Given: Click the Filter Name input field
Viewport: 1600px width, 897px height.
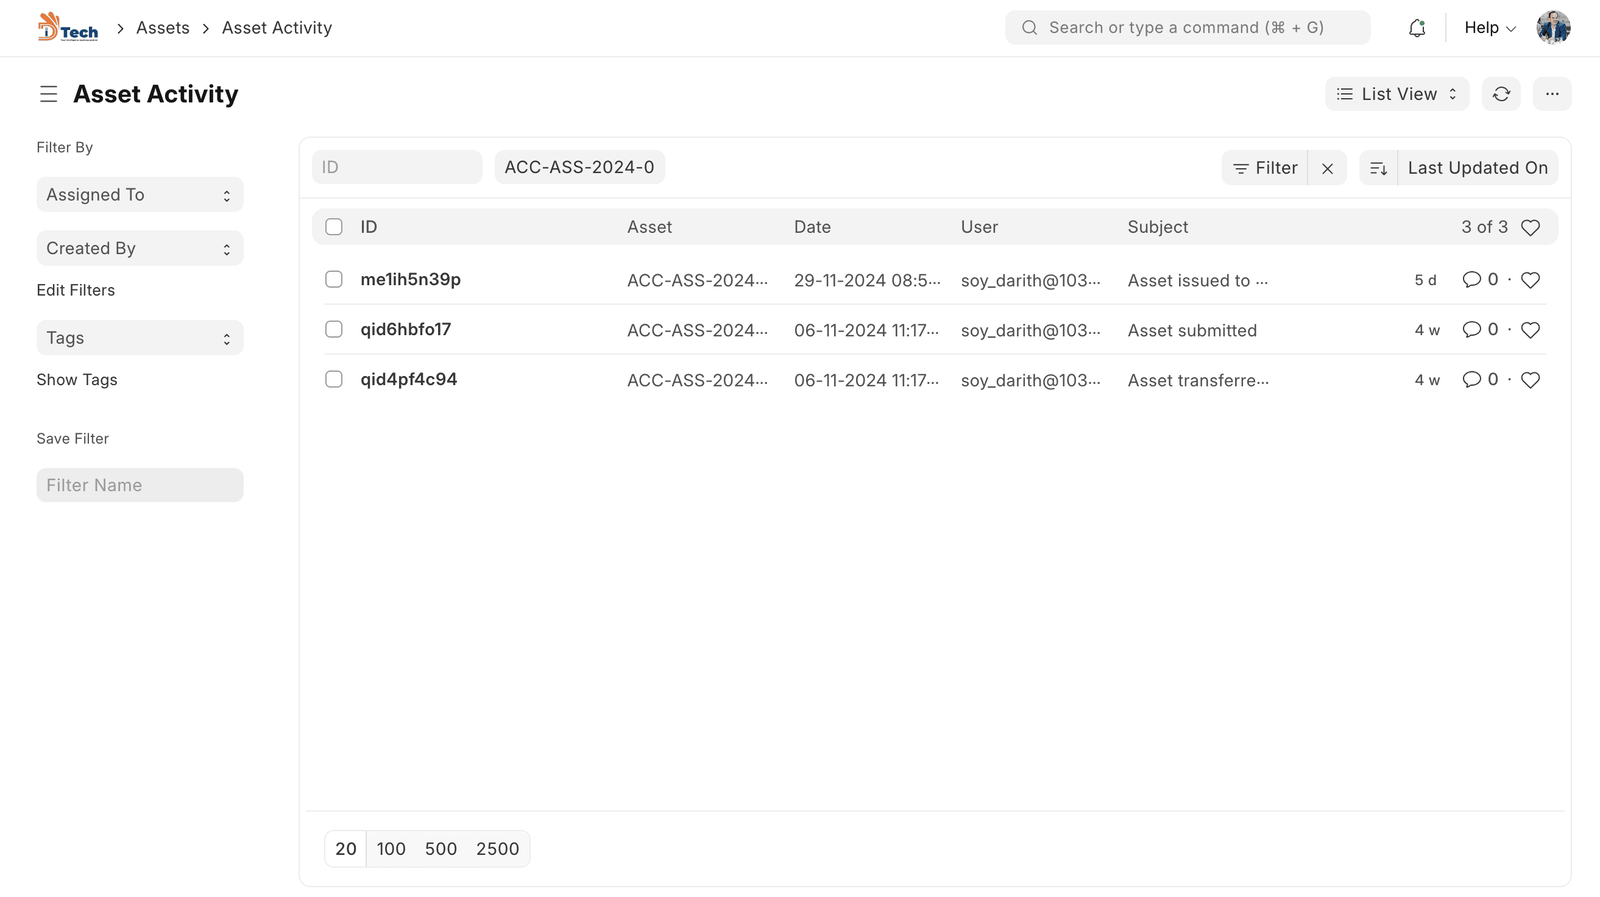Looking at the screenshot, I should (140, 485).
